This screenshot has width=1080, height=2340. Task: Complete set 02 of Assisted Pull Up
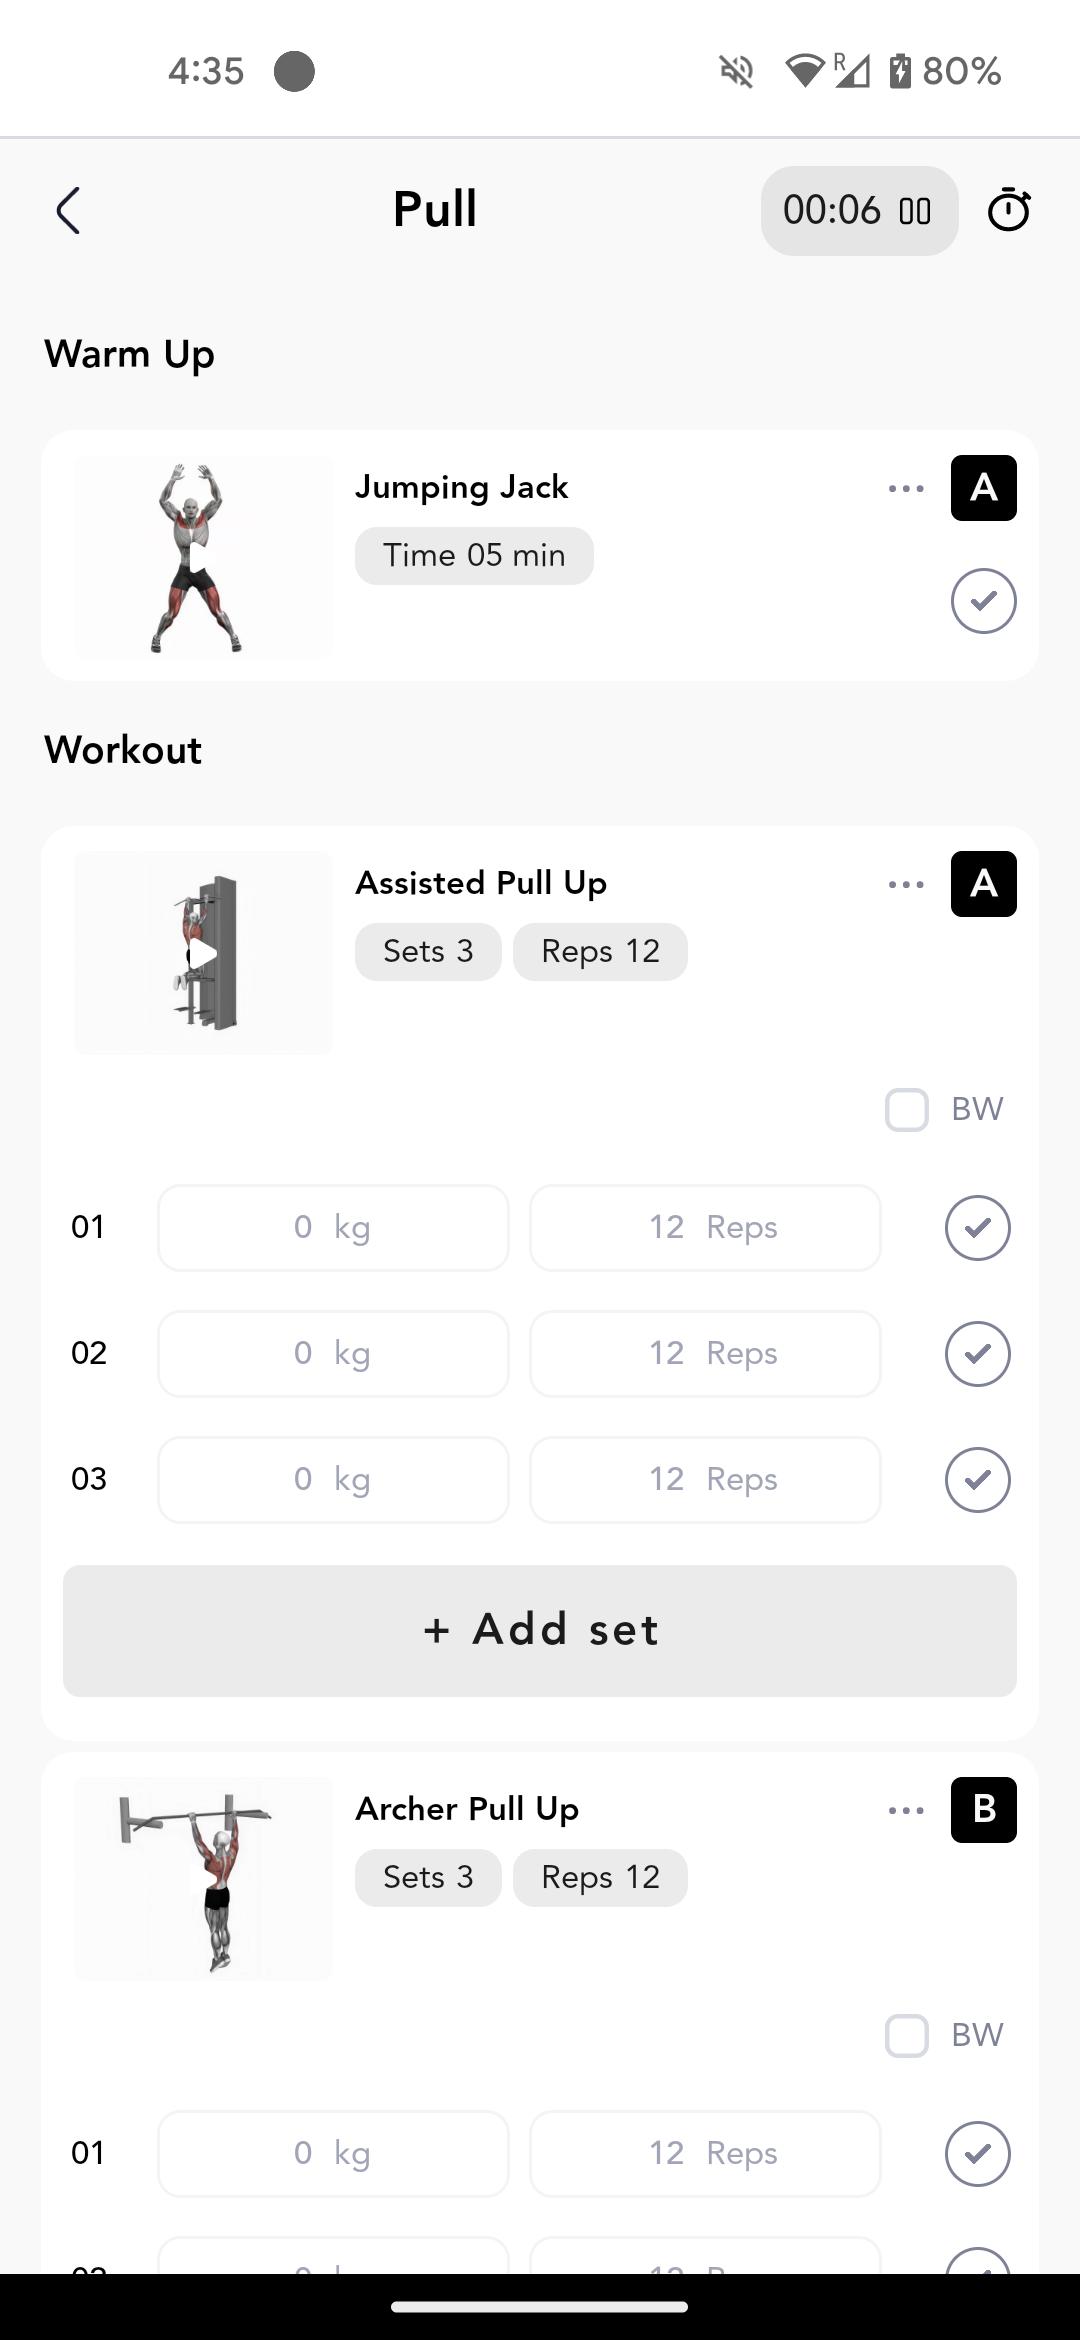click(978, 1354)
